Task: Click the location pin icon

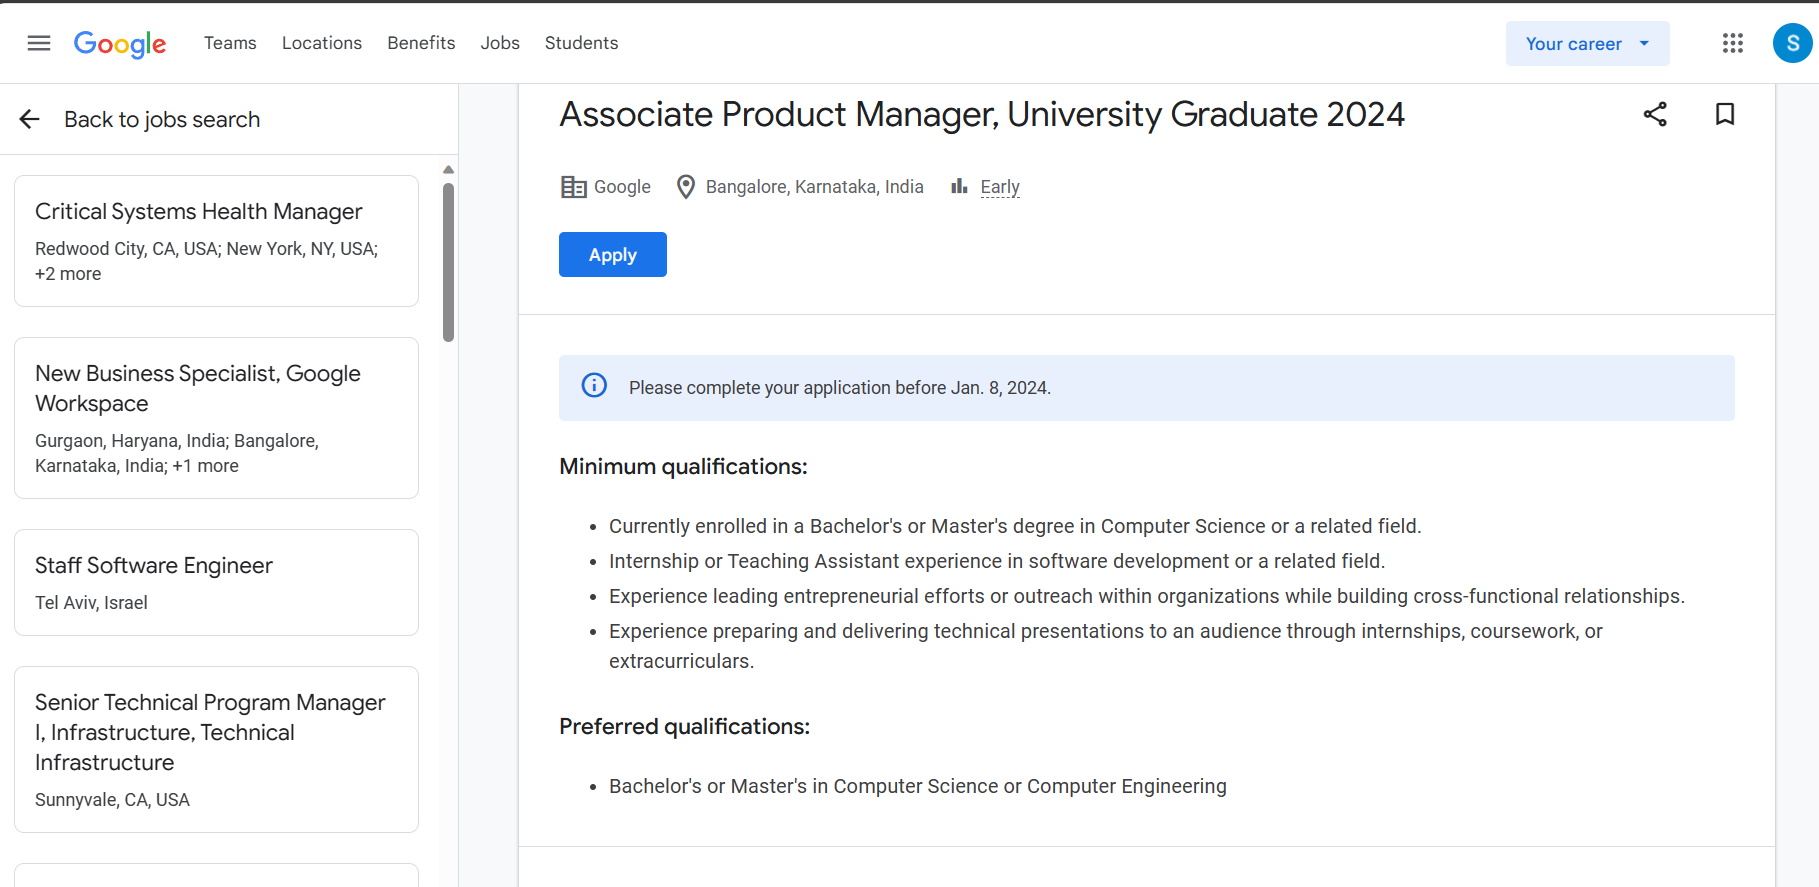Action: click(686, 187)
